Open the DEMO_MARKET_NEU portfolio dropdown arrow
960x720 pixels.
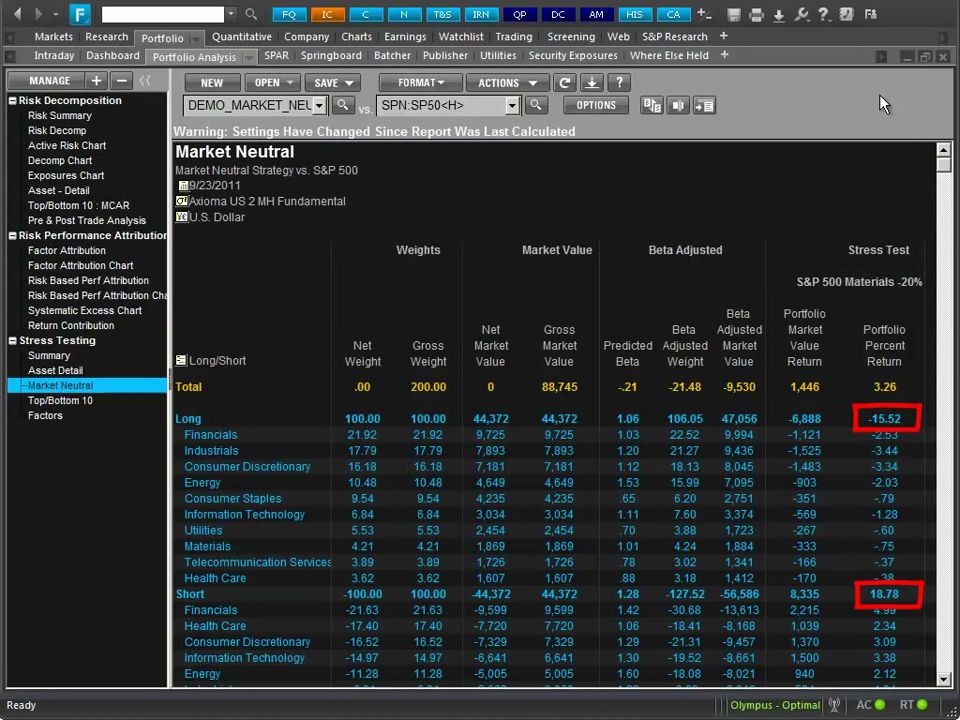(319, 106)
